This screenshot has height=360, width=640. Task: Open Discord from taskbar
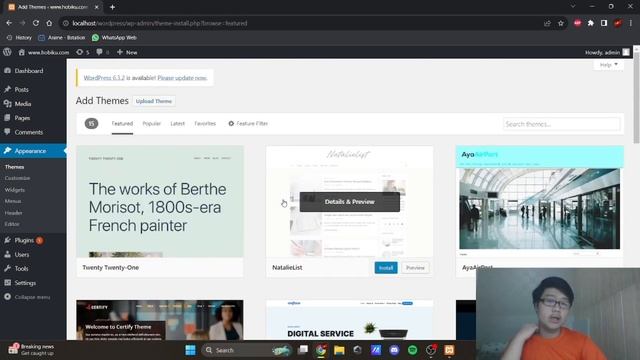(394, 350)
